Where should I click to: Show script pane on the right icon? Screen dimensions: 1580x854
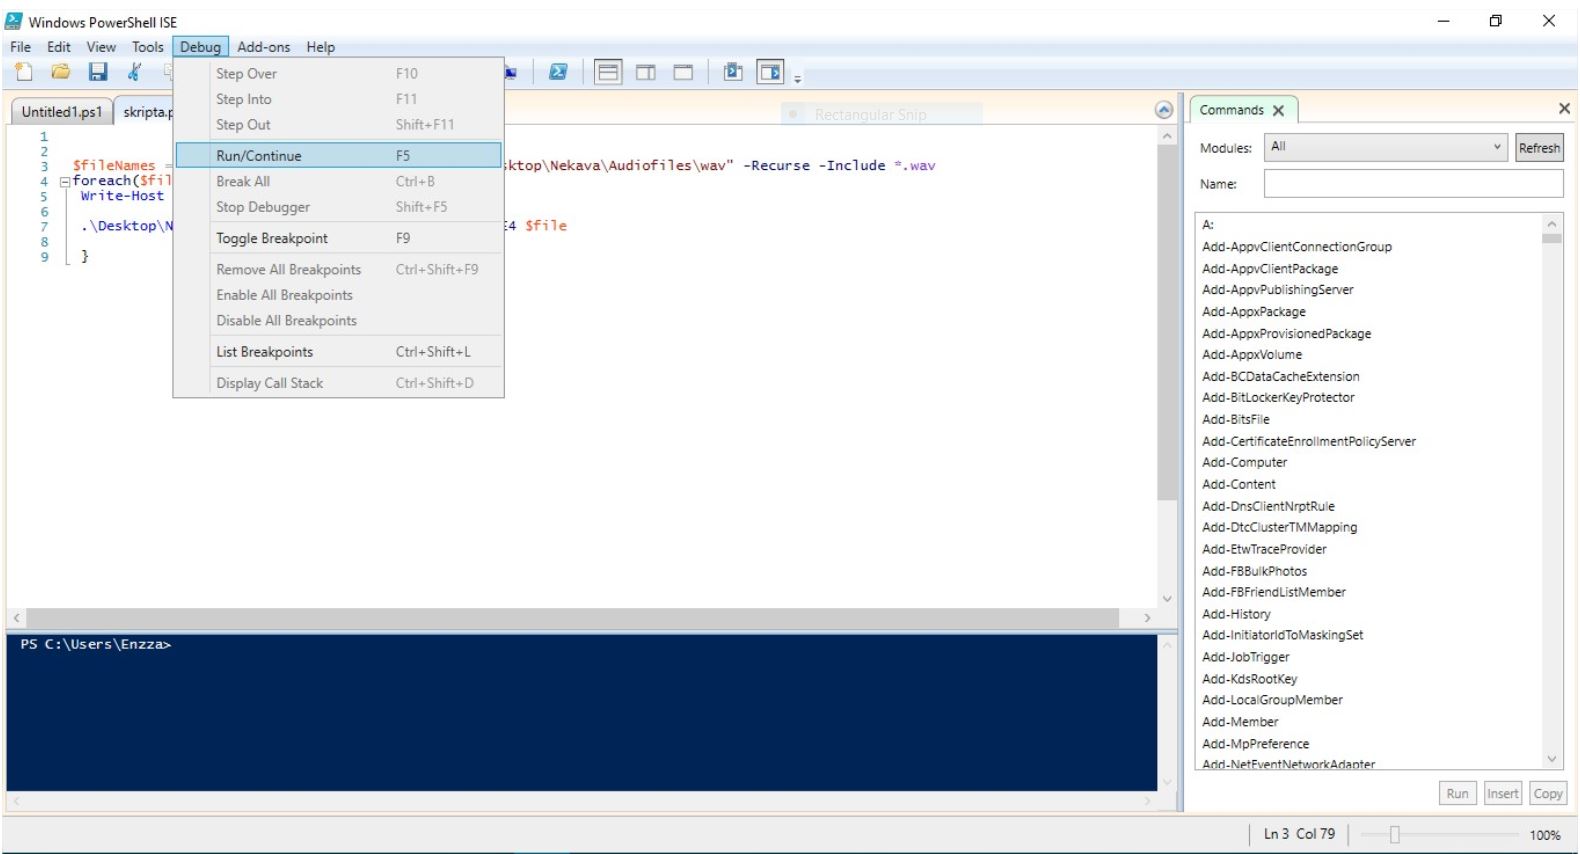click(646, 72)
